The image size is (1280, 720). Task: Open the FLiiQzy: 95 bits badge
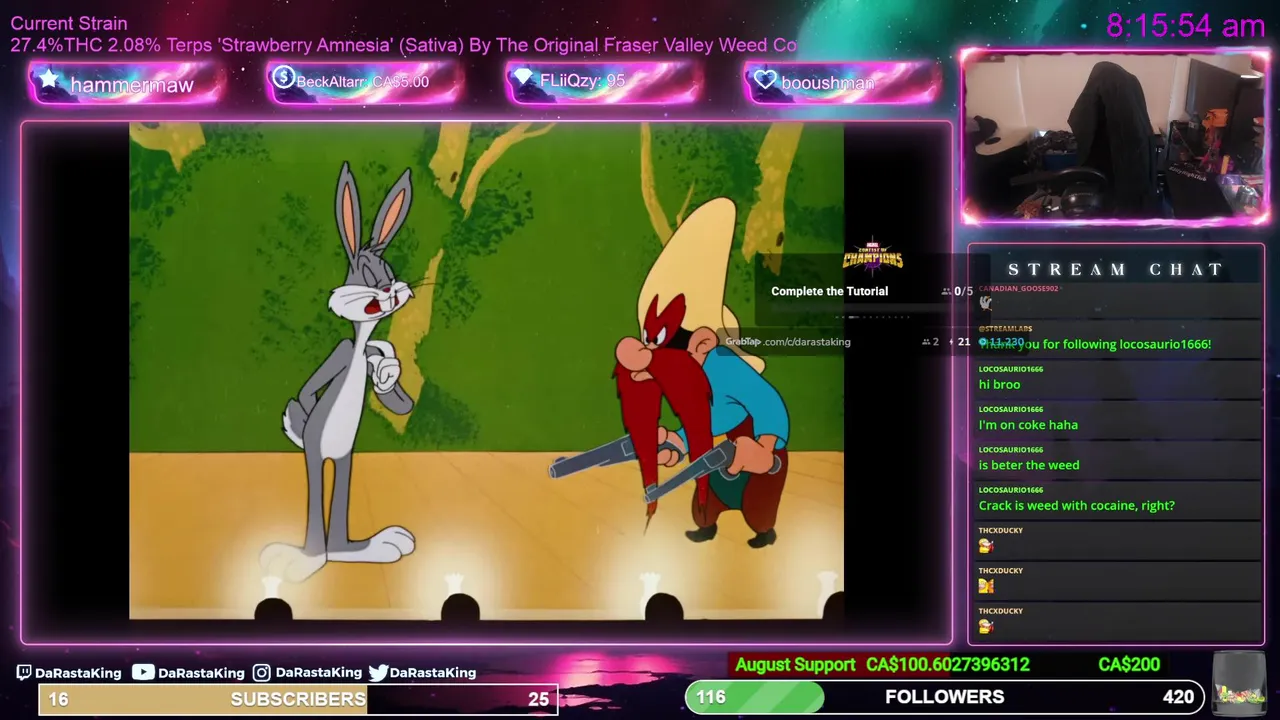tap(603, 82)
